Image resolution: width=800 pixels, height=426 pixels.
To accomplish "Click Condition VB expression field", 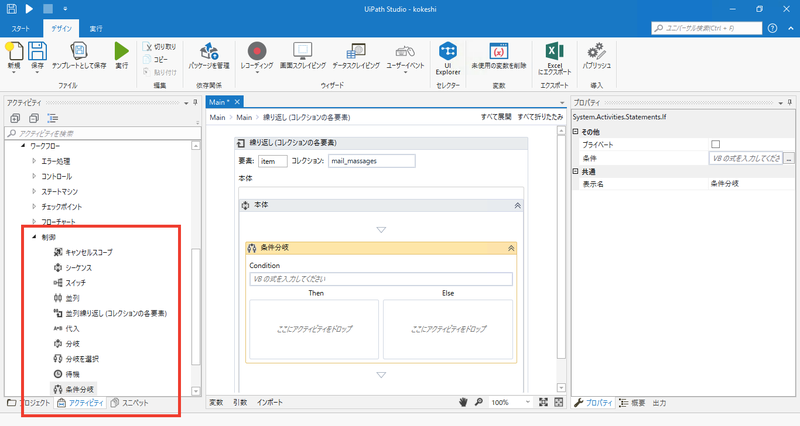I will coord(381,279).
